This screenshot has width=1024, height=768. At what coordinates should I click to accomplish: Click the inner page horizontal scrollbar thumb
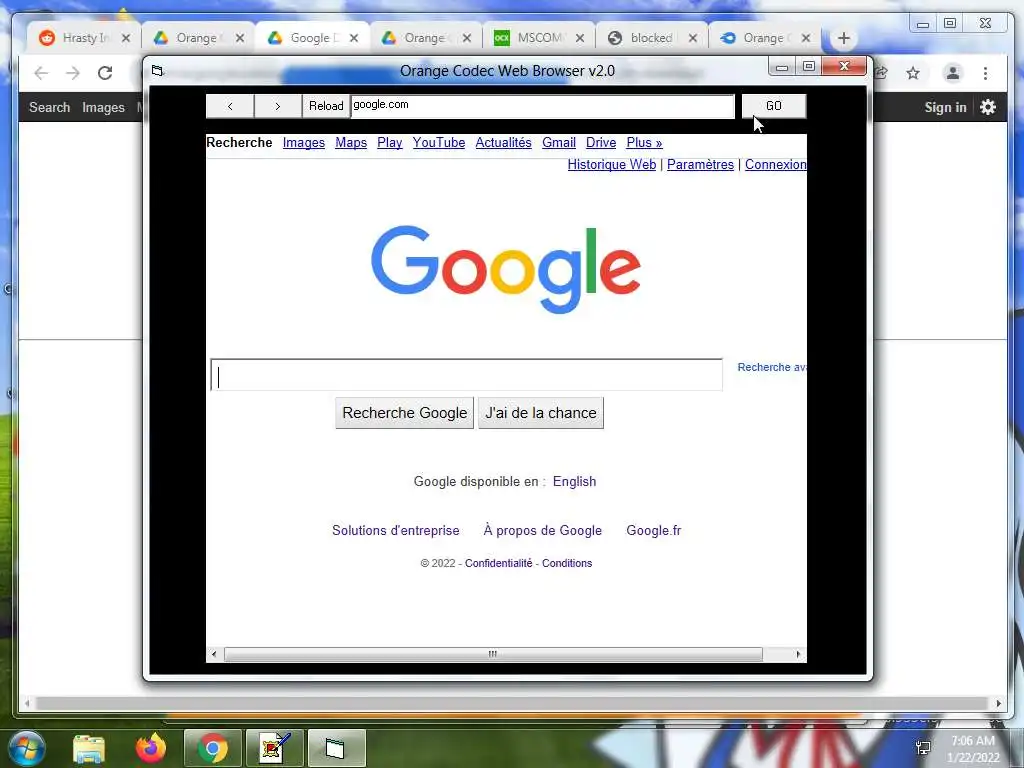[493, 654]
